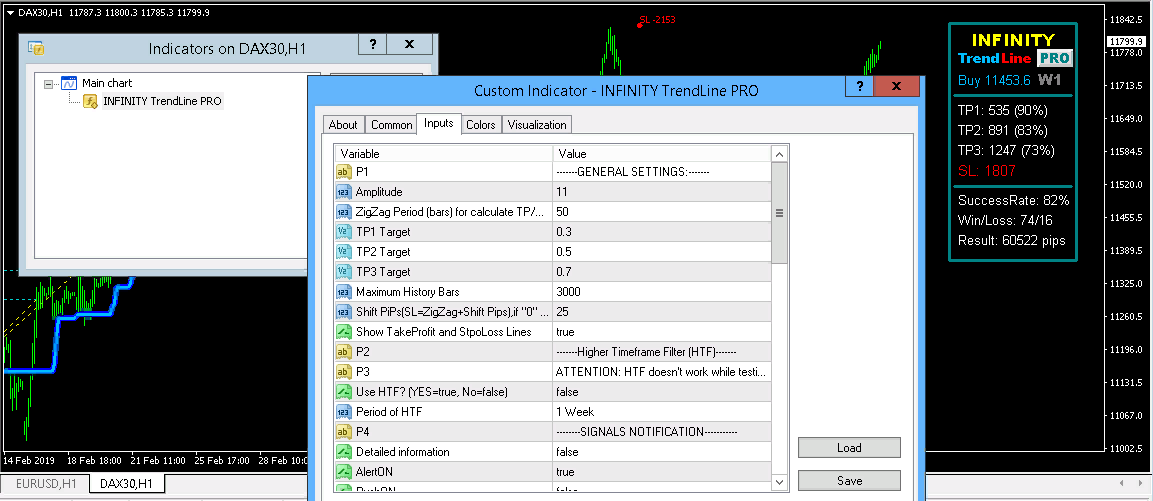
Task: Click the TP3 Target double-type icon
Action: [x=343, y=271]
